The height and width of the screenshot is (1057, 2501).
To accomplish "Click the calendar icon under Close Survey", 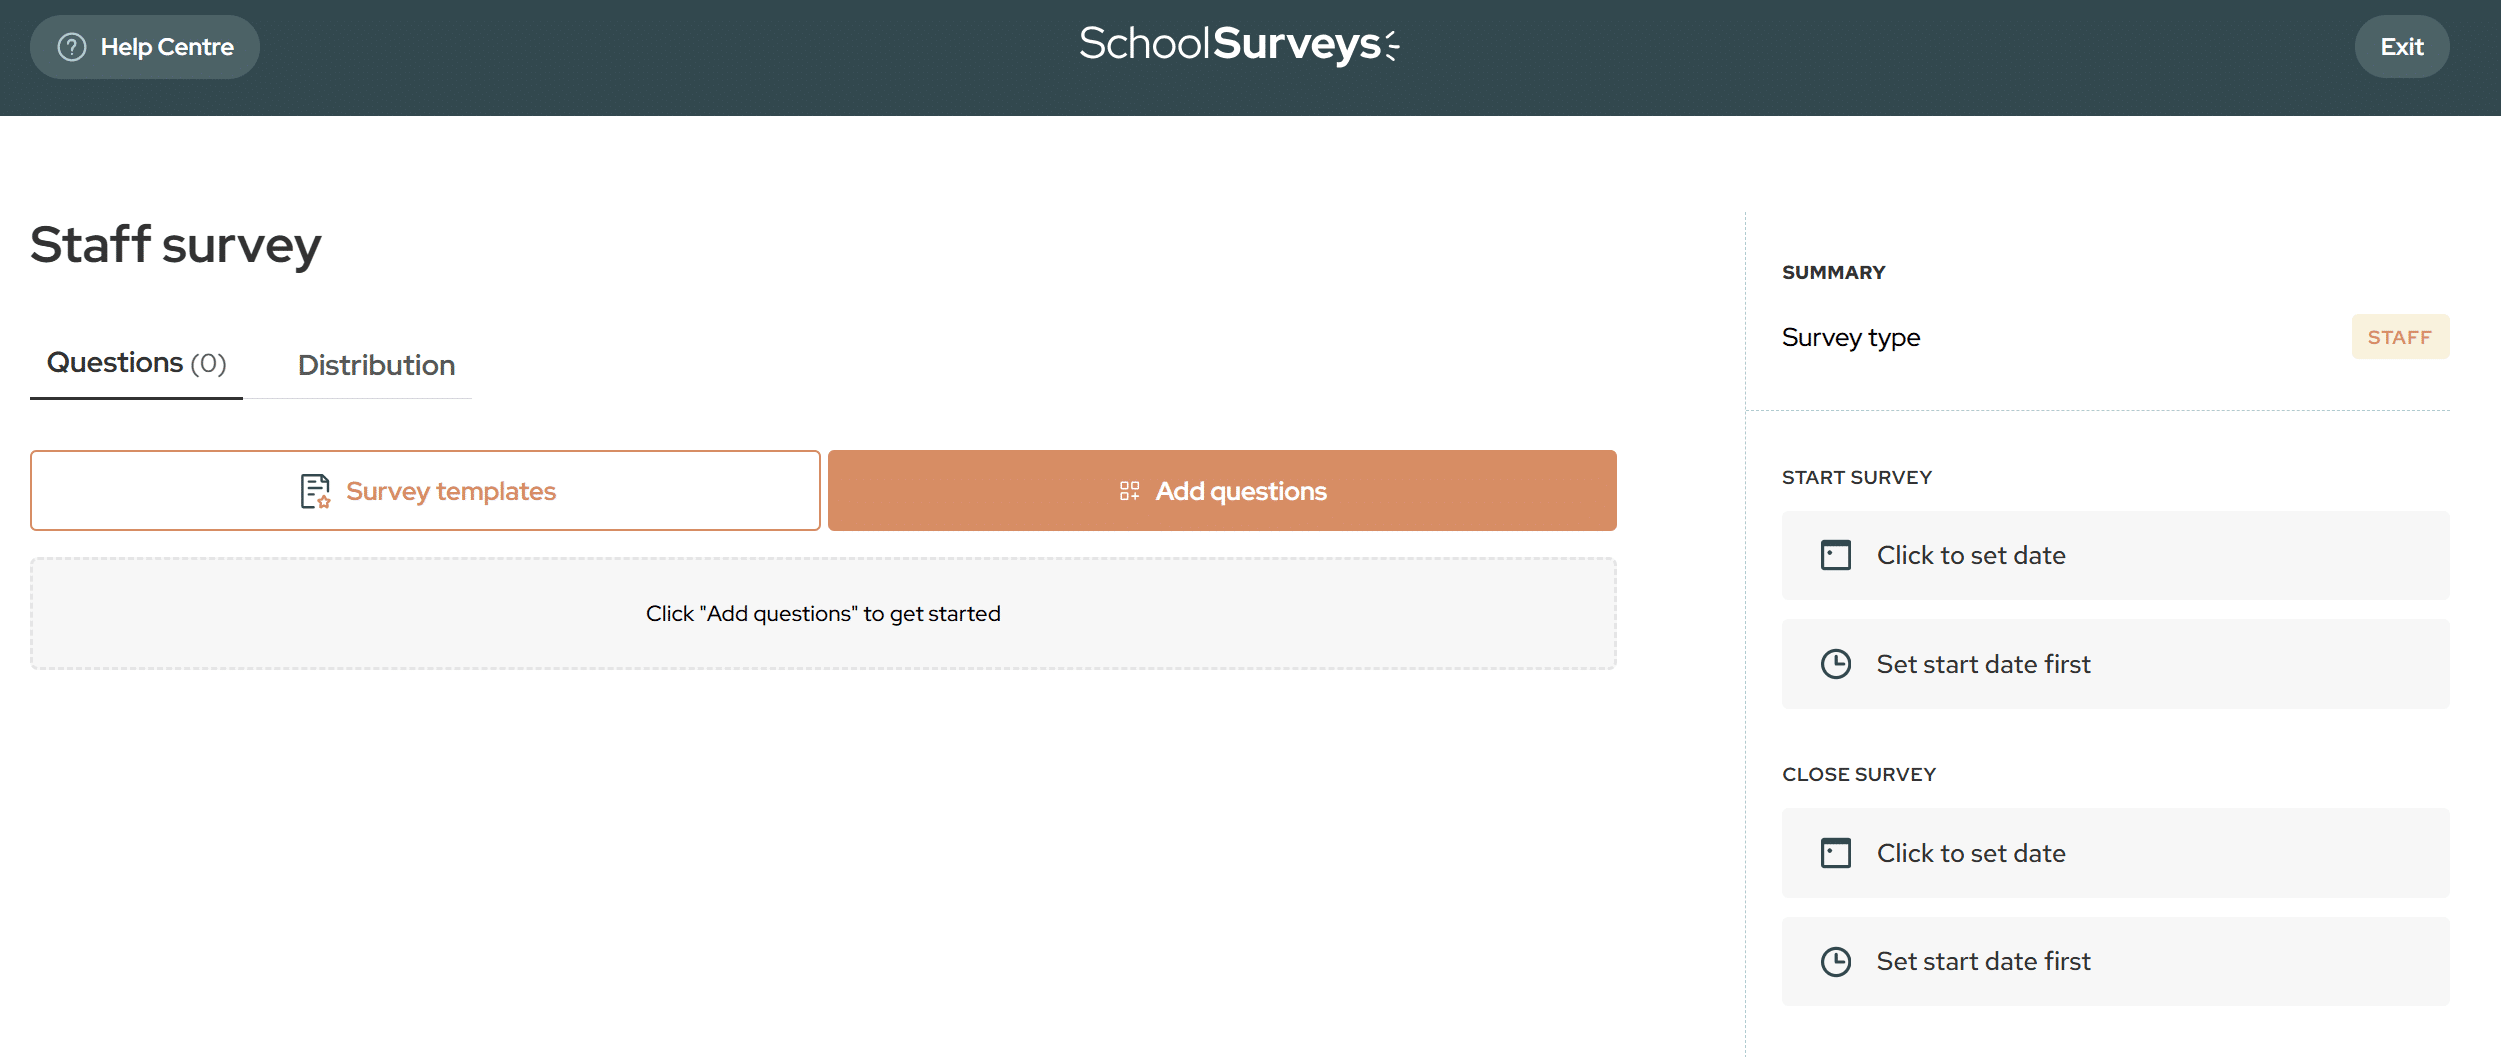I will [1835, 853].
